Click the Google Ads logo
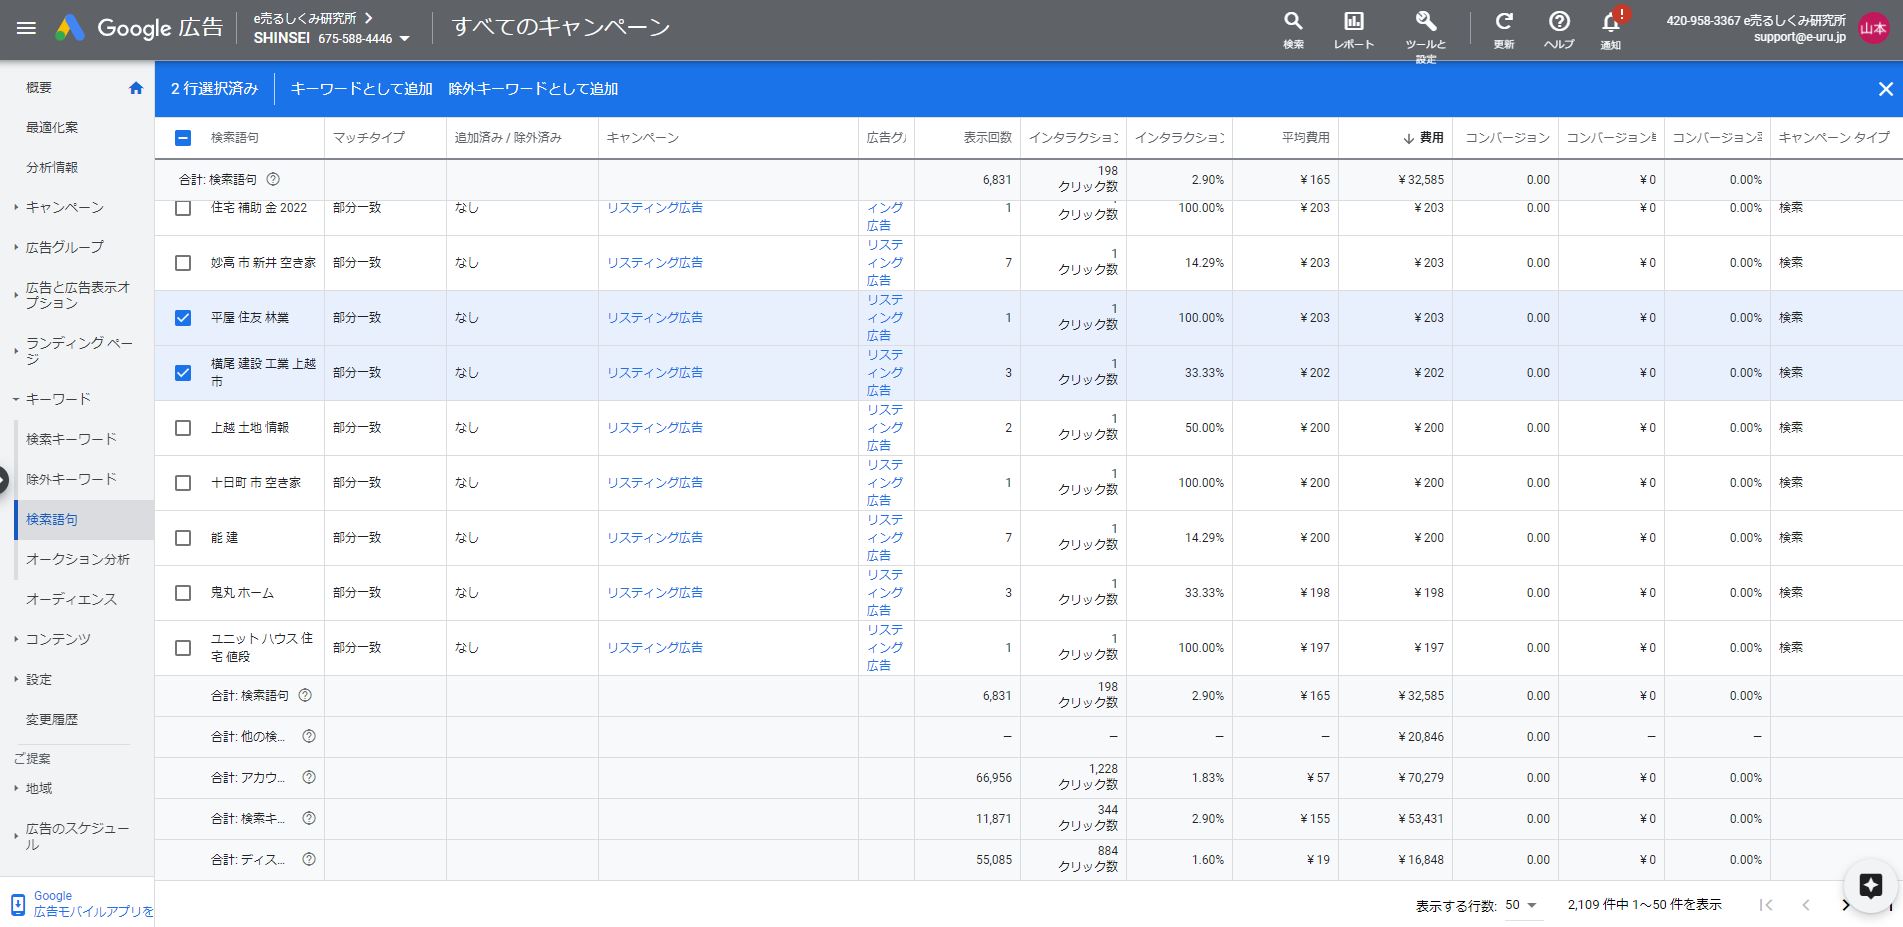Viewport: 1903px width, 927px height. point(70,28)
